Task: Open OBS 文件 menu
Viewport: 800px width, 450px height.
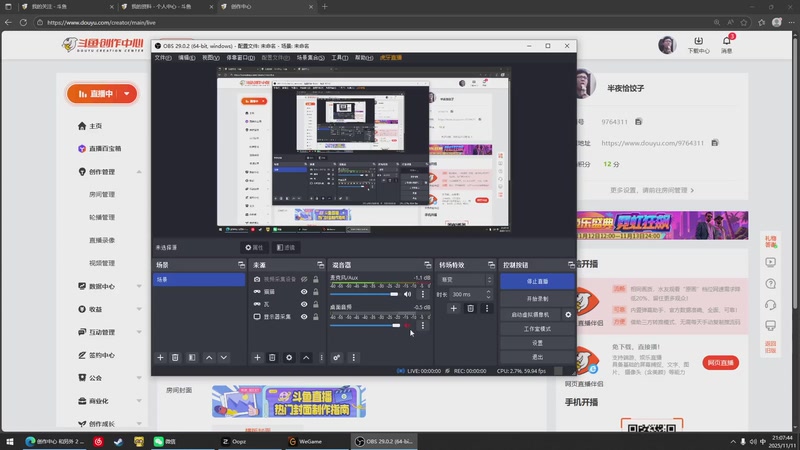Action: coord(163,58)
